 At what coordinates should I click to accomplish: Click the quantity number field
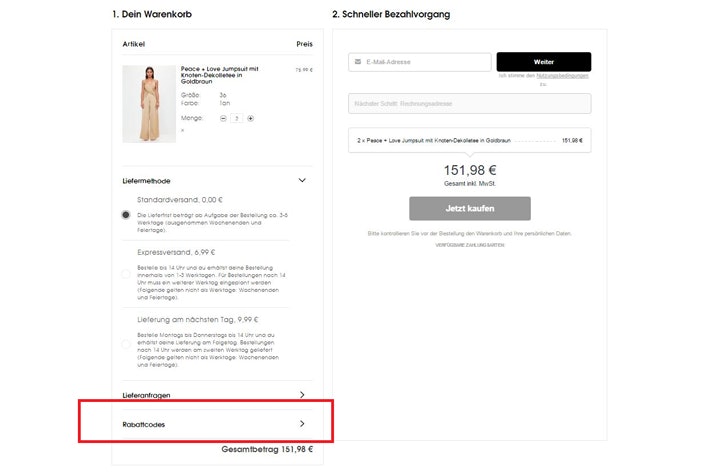(x=237, y=118)
